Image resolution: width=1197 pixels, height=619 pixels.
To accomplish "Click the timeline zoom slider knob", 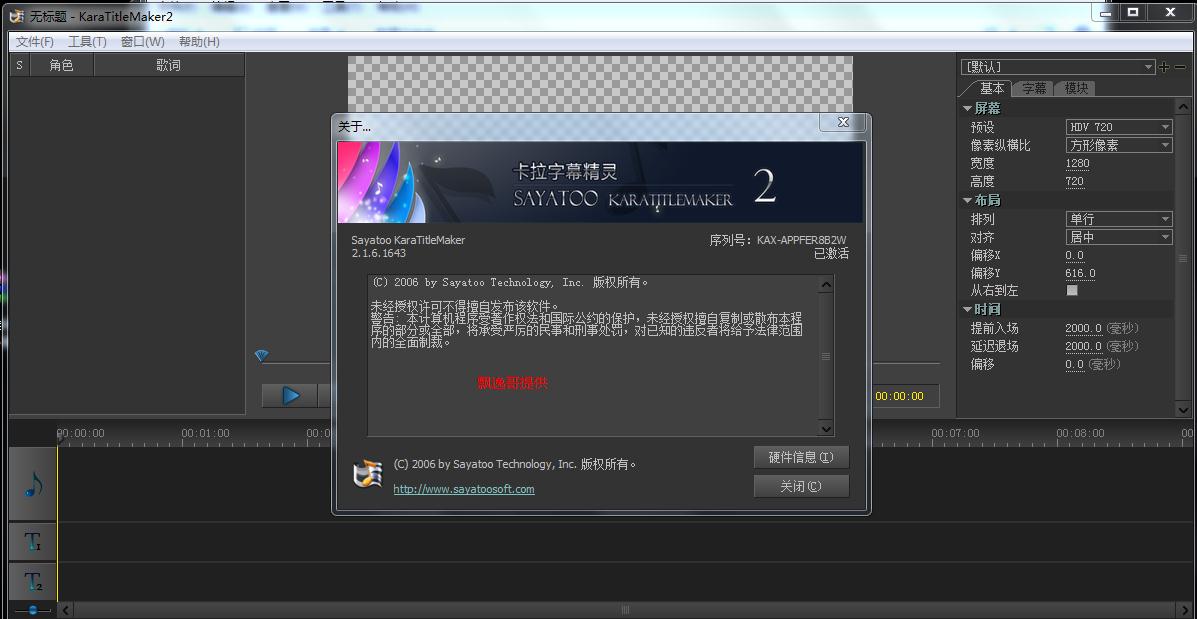I will tap(33, 610).
